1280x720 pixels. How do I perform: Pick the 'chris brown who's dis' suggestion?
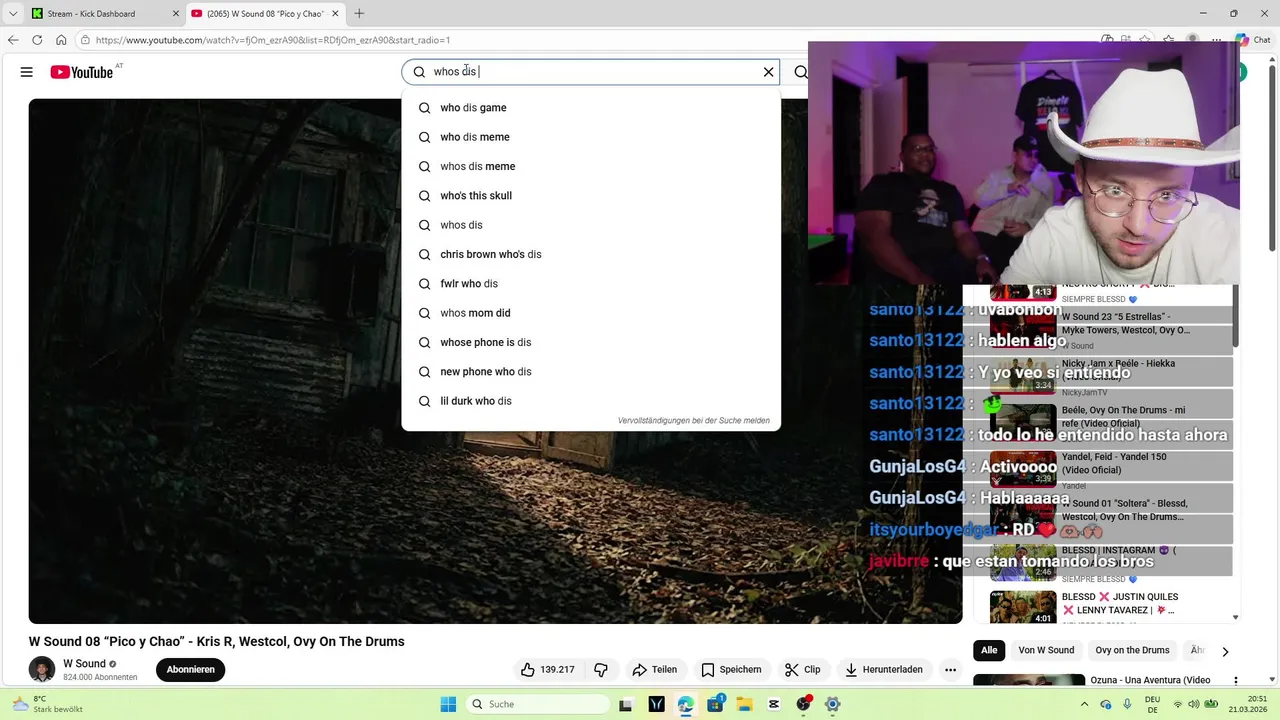click(x=590, y=254)
